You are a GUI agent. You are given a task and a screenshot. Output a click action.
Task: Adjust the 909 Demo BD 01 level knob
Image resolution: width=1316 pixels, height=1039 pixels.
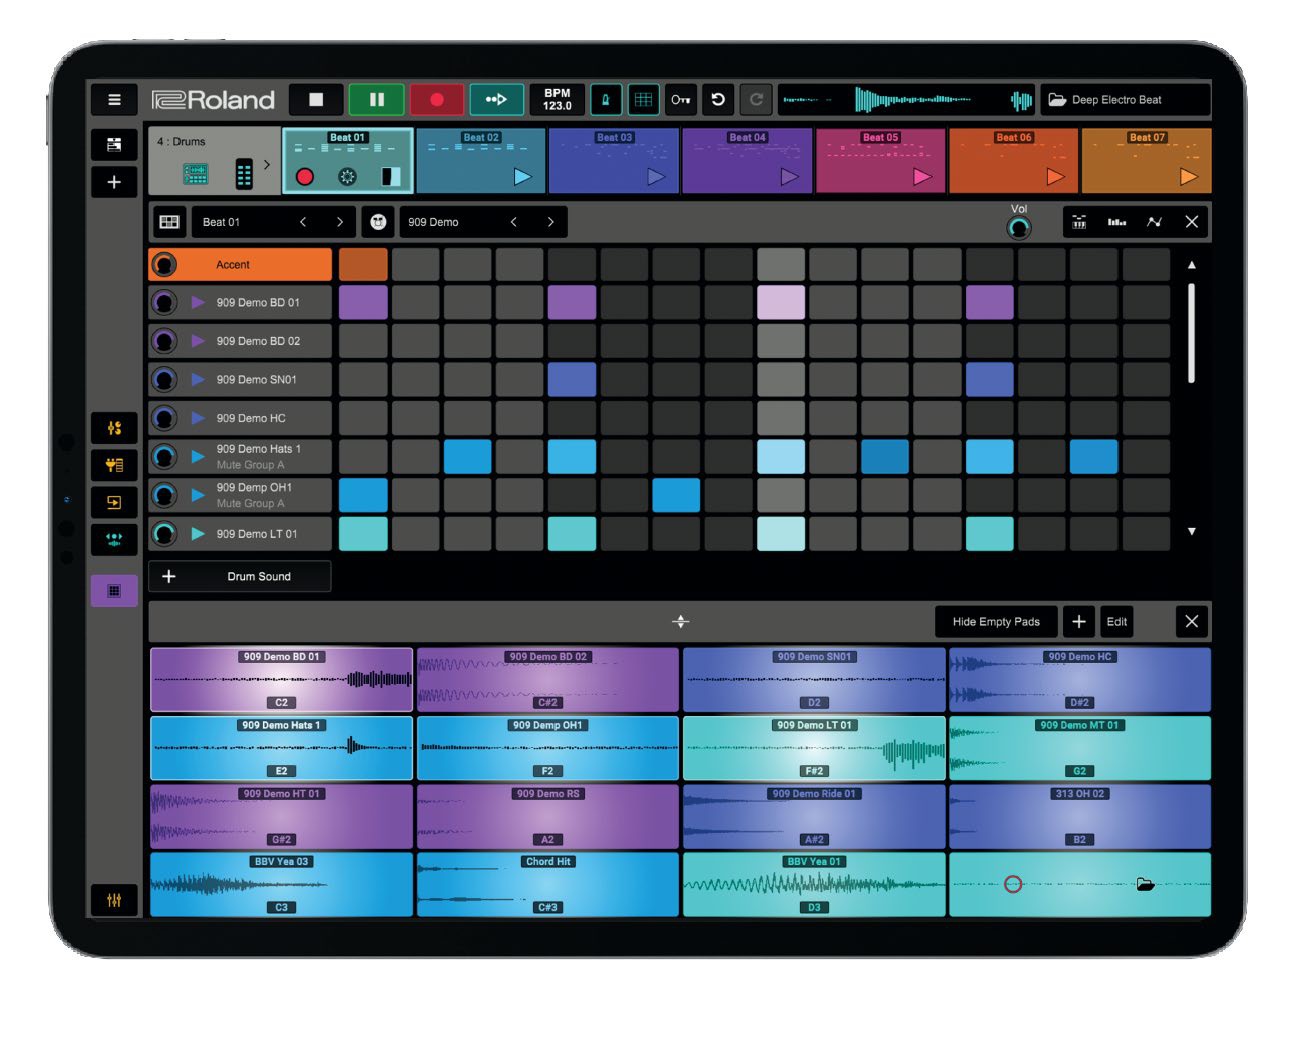[164, 302]
